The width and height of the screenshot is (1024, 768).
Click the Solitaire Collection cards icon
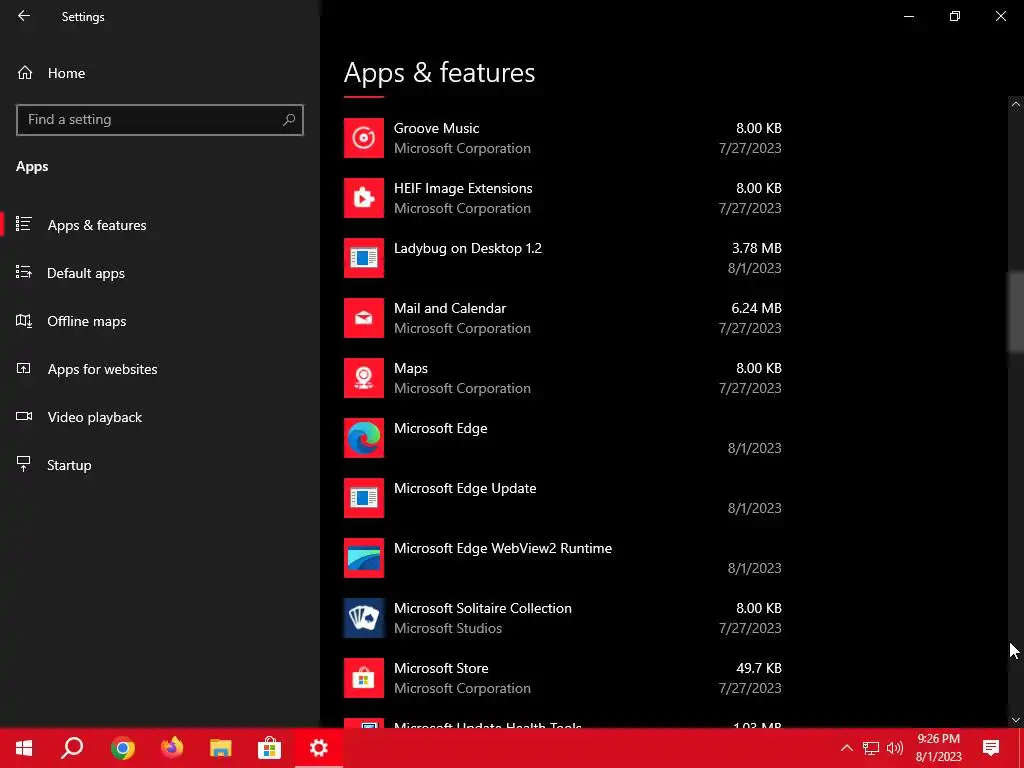[x=364, y=618]
